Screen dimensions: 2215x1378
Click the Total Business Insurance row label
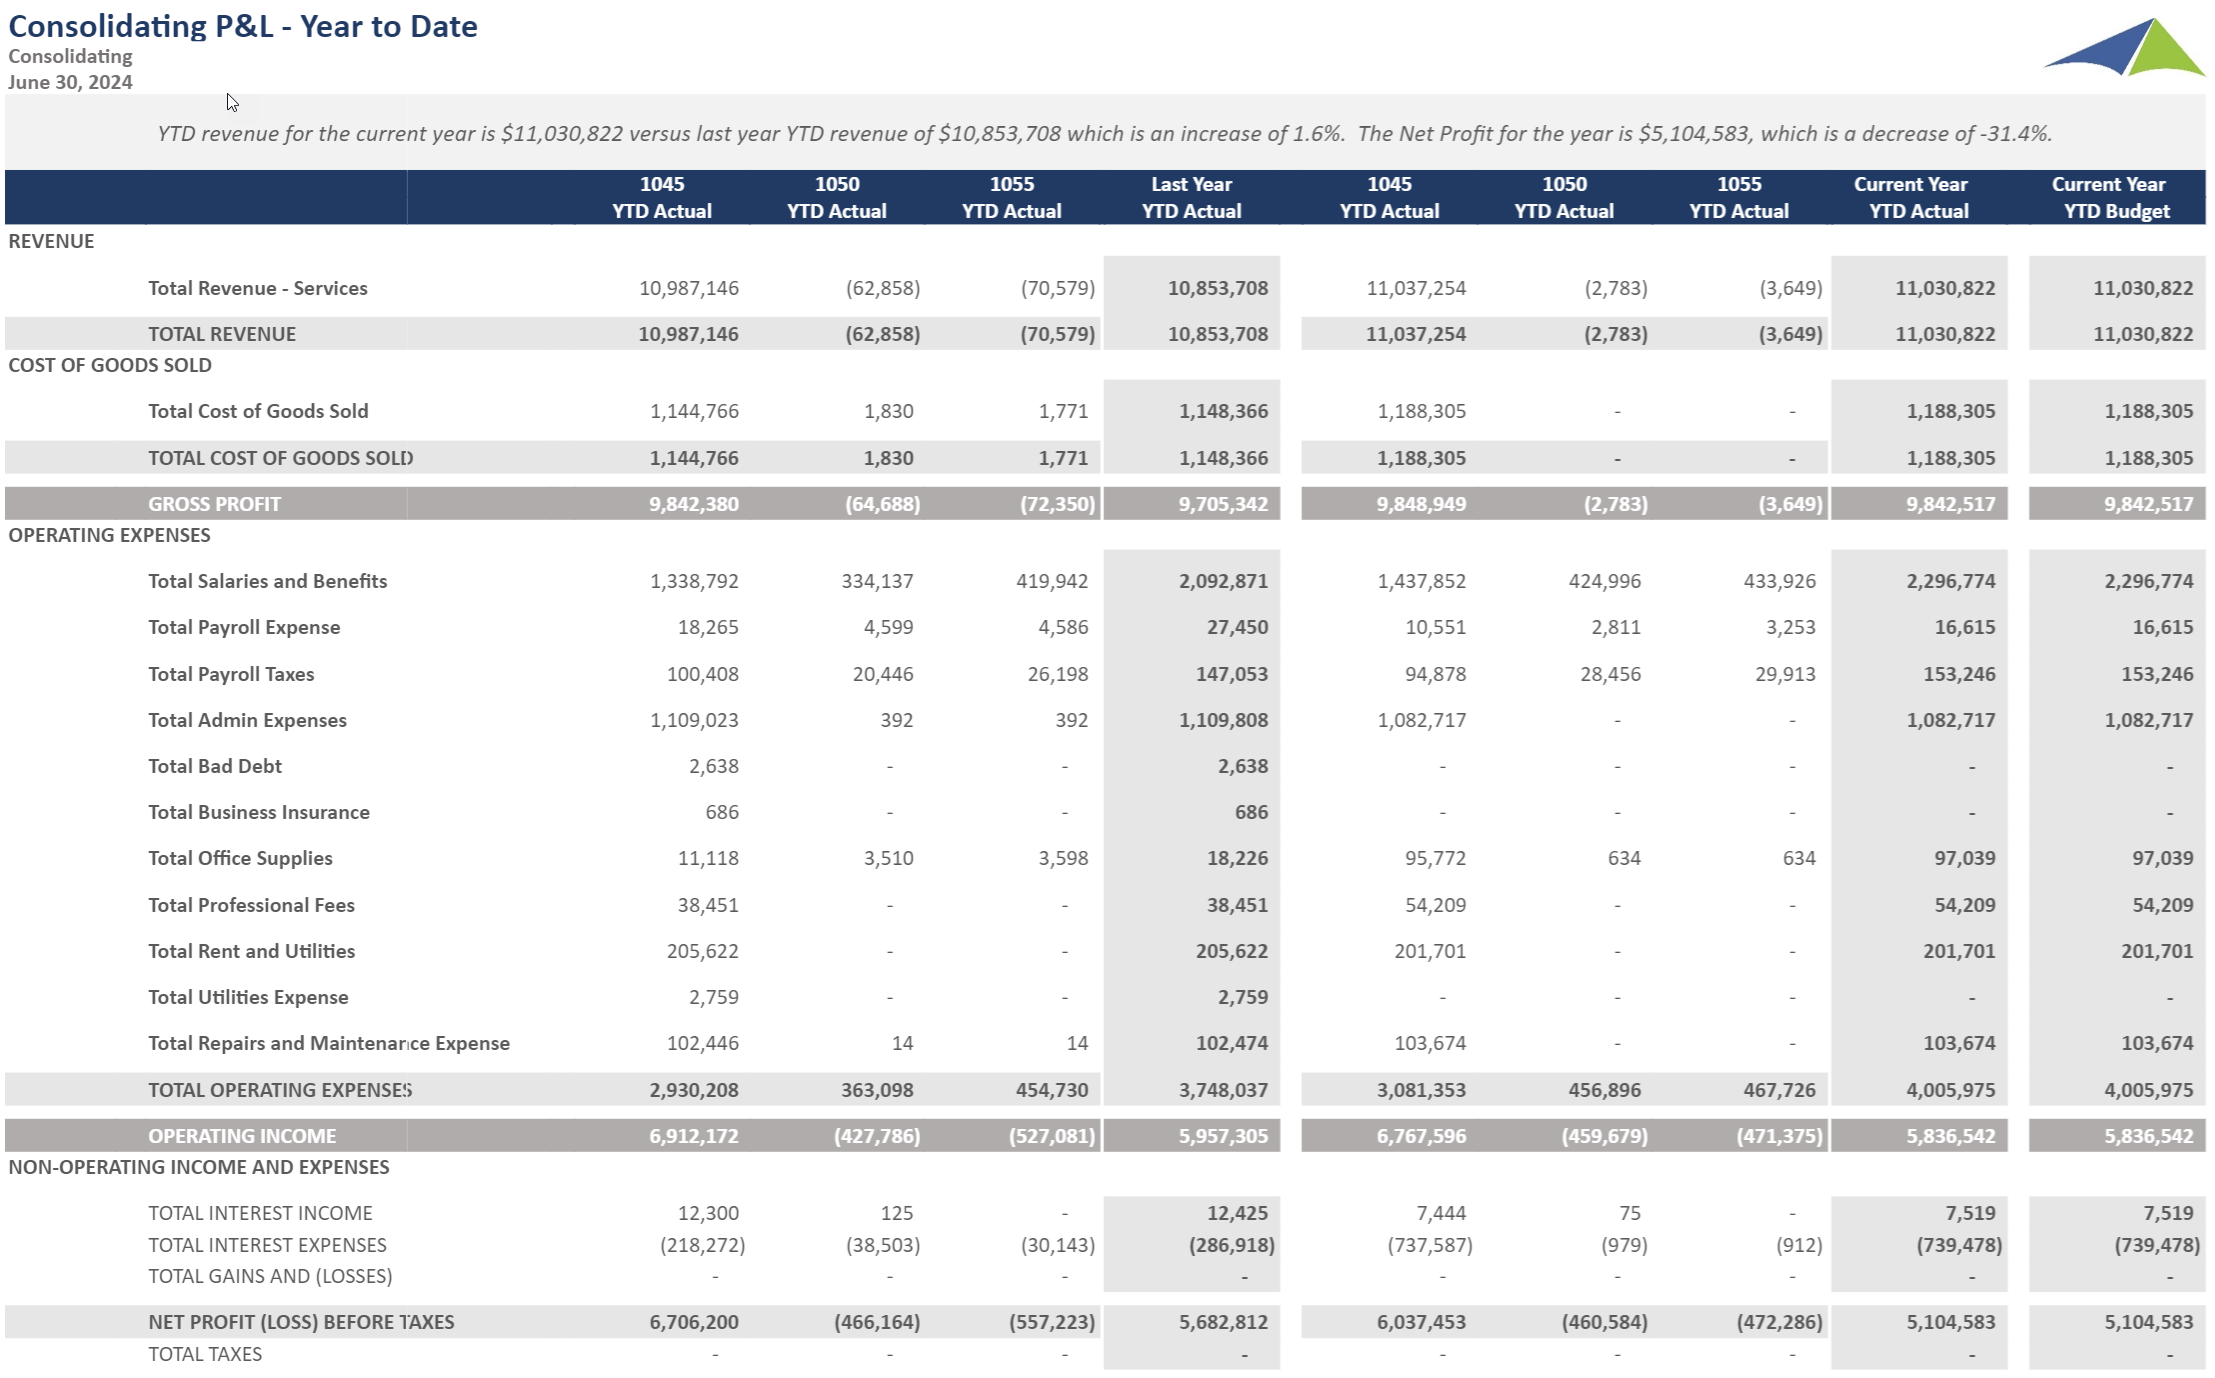pos(259,812)
